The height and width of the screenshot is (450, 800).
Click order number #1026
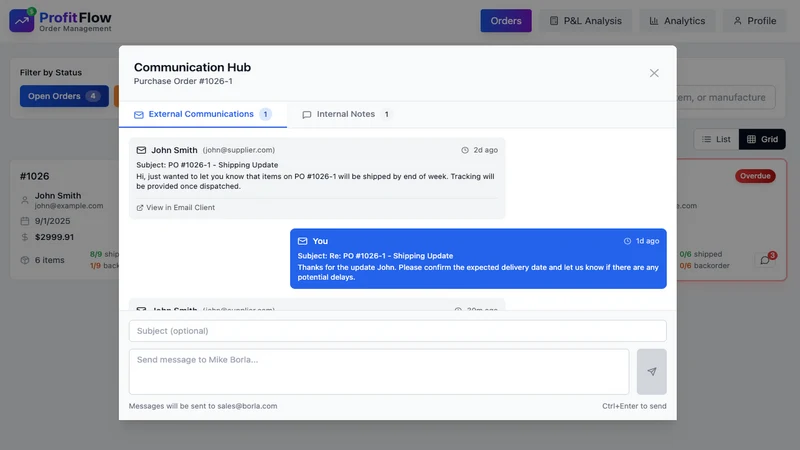pyautogui.click(x=35, y=177)
